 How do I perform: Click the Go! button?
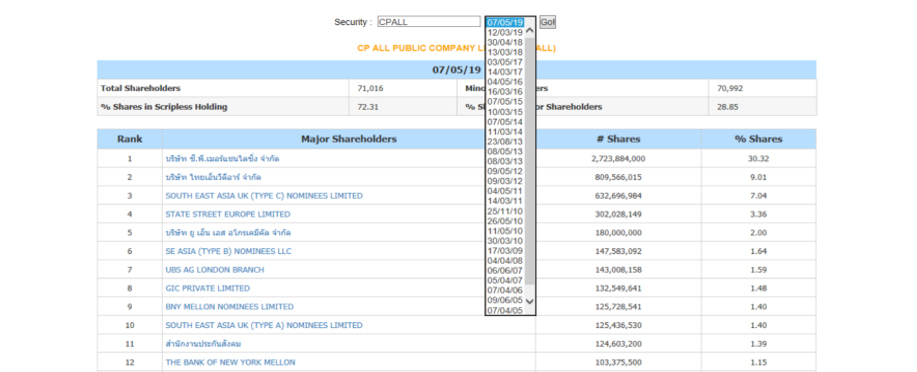point(547,22)
